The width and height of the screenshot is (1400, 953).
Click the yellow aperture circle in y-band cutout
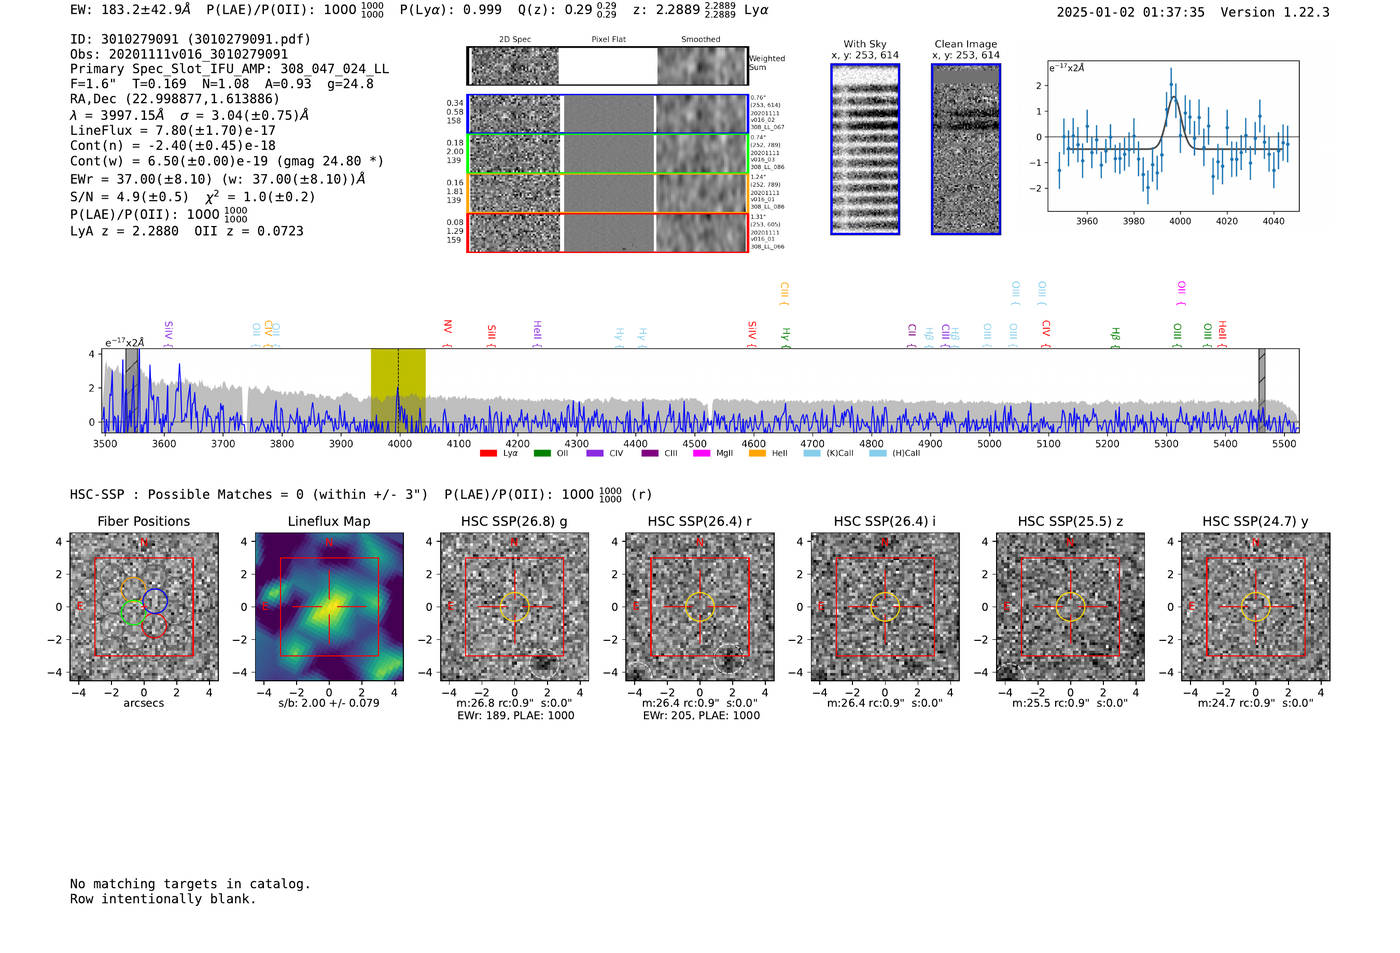point(1256,607)
